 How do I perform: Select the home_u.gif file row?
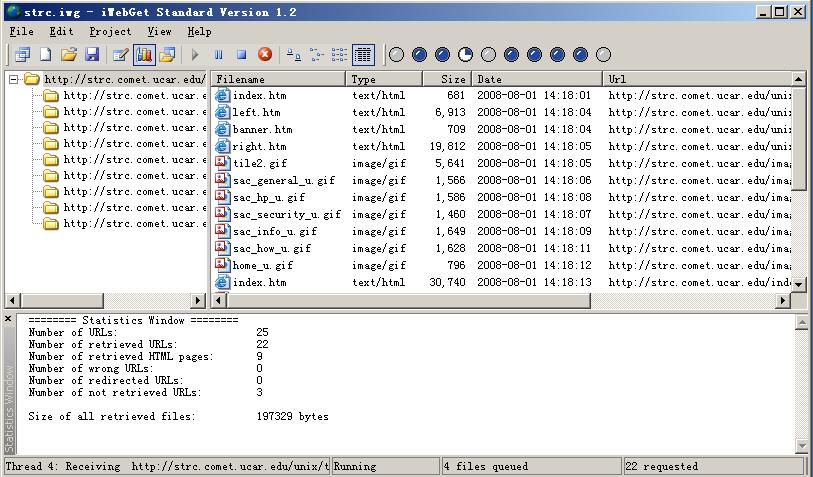502,265
